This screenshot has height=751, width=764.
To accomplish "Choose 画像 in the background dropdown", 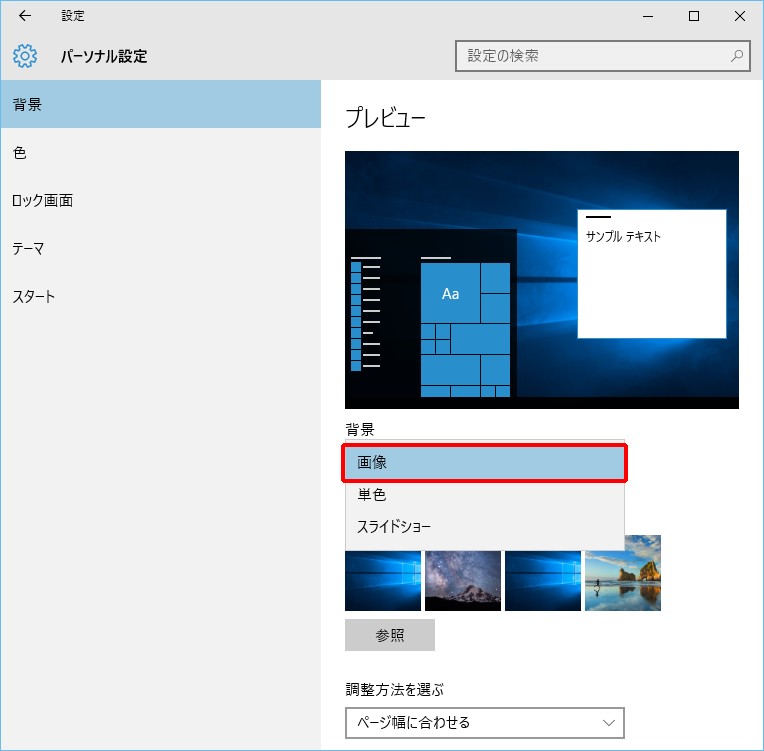I will pos(484,462).
